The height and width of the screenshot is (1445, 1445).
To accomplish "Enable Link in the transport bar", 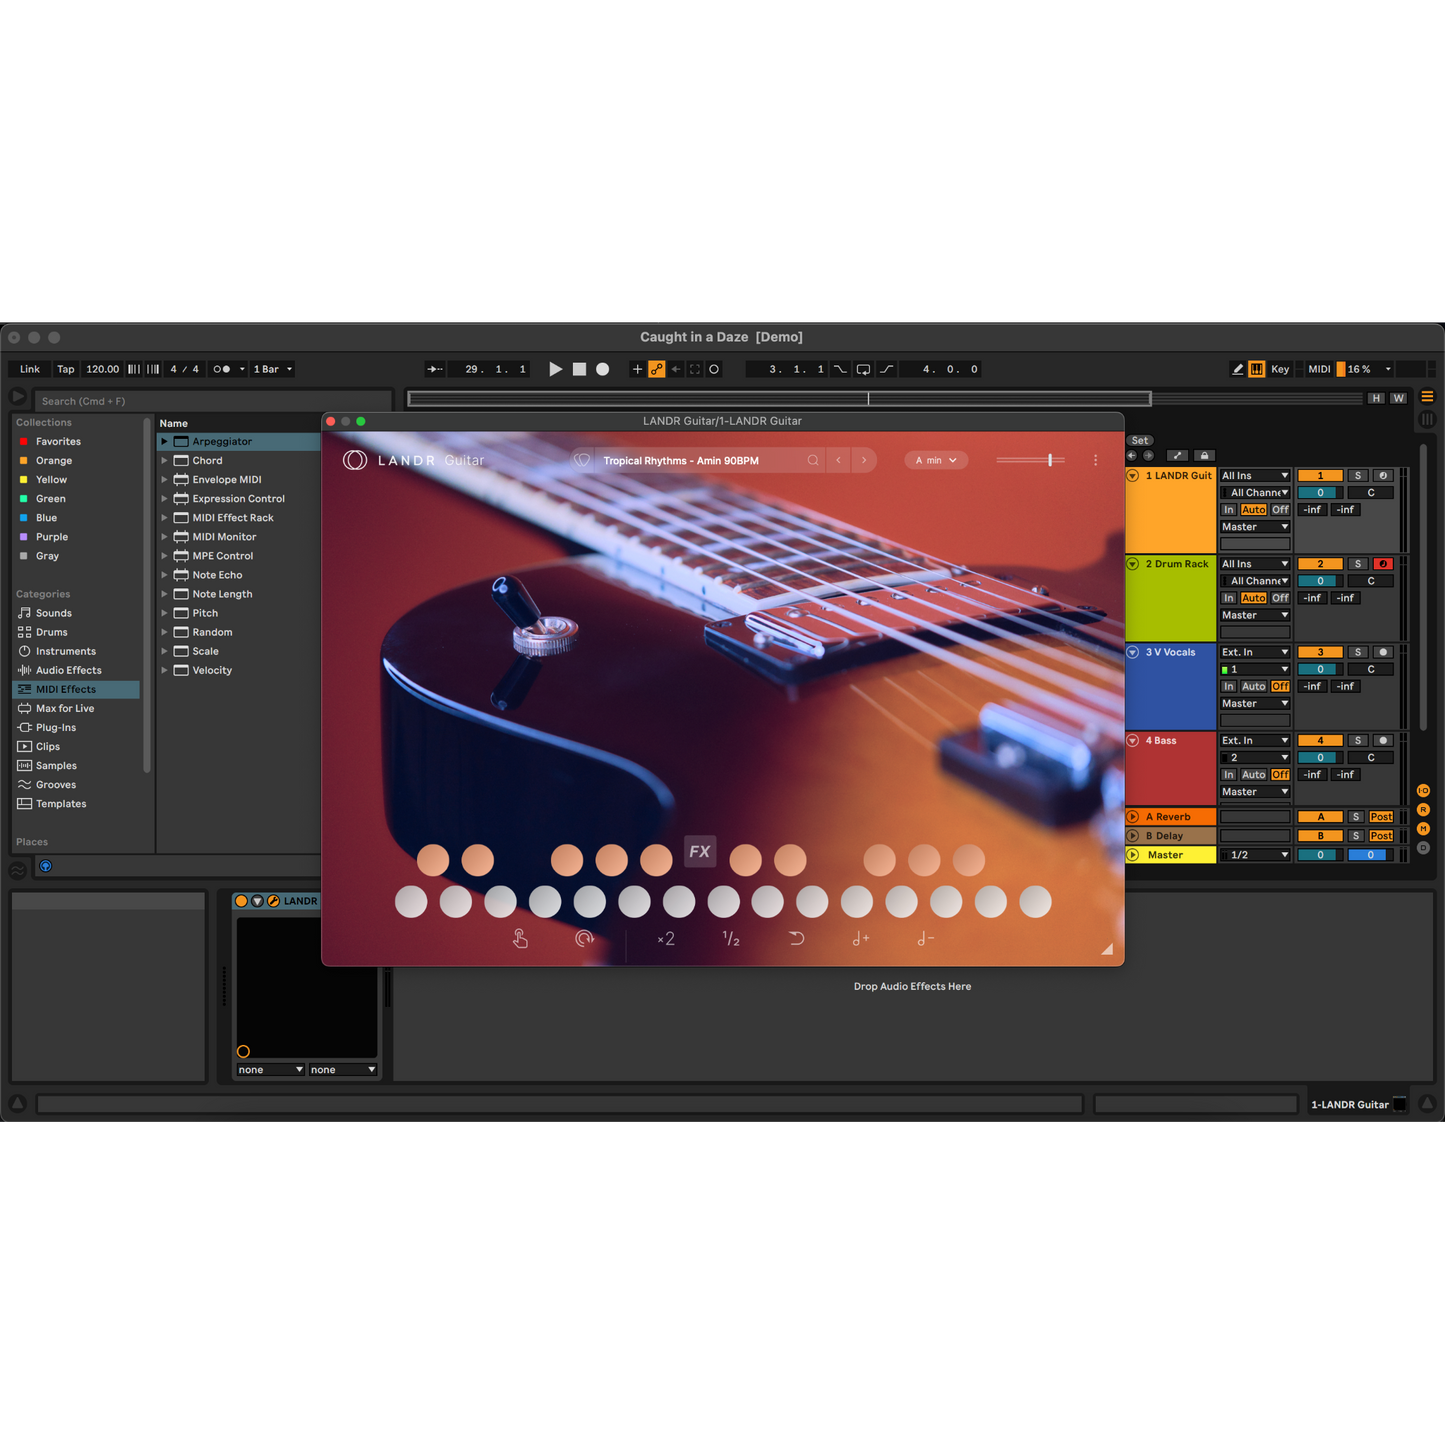I will [x=28, y=369].
